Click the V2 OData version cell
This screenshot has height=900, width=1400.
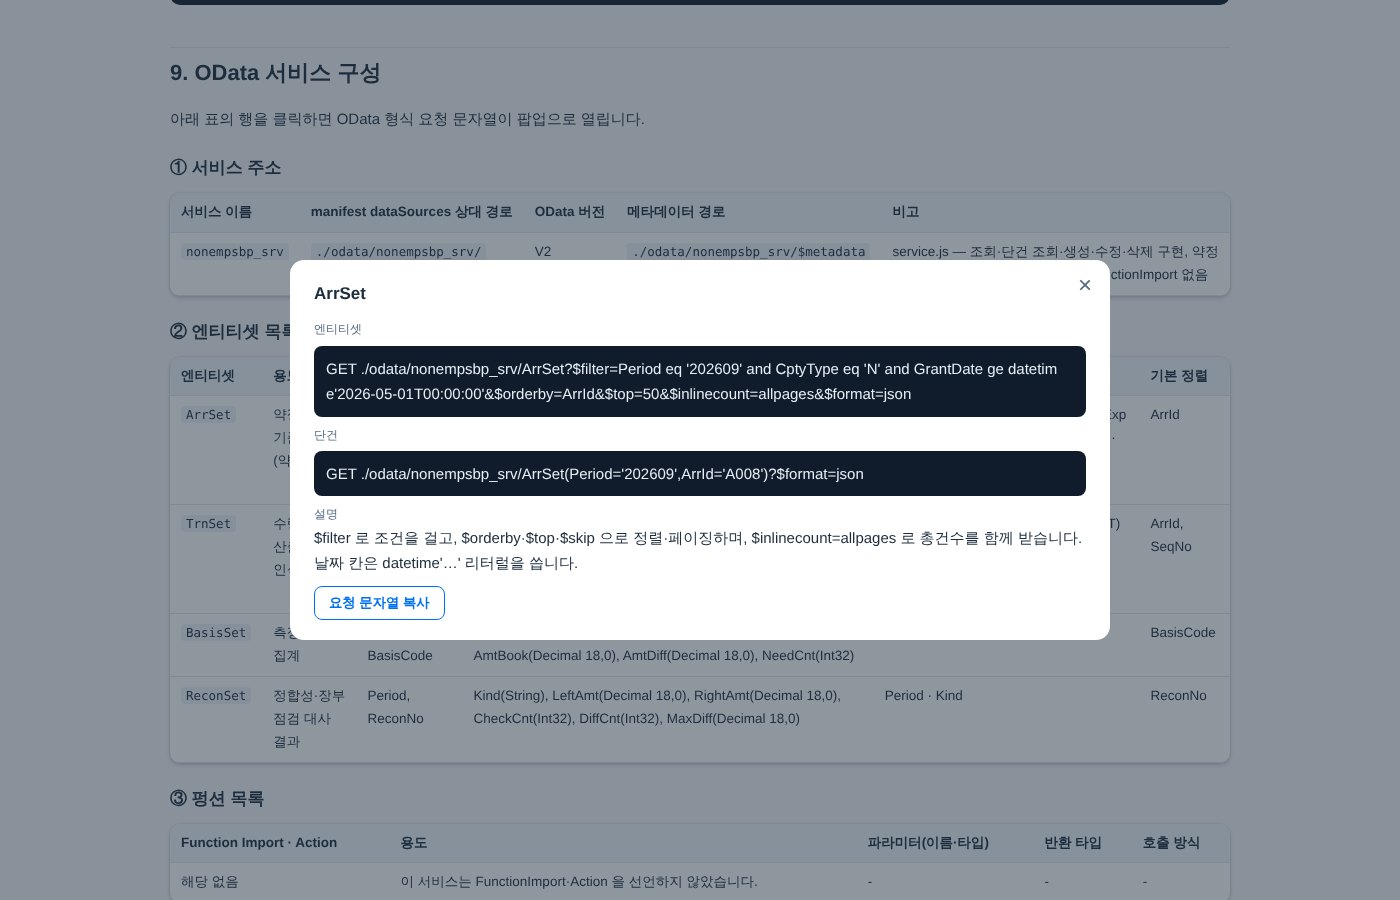coord(543,251)
